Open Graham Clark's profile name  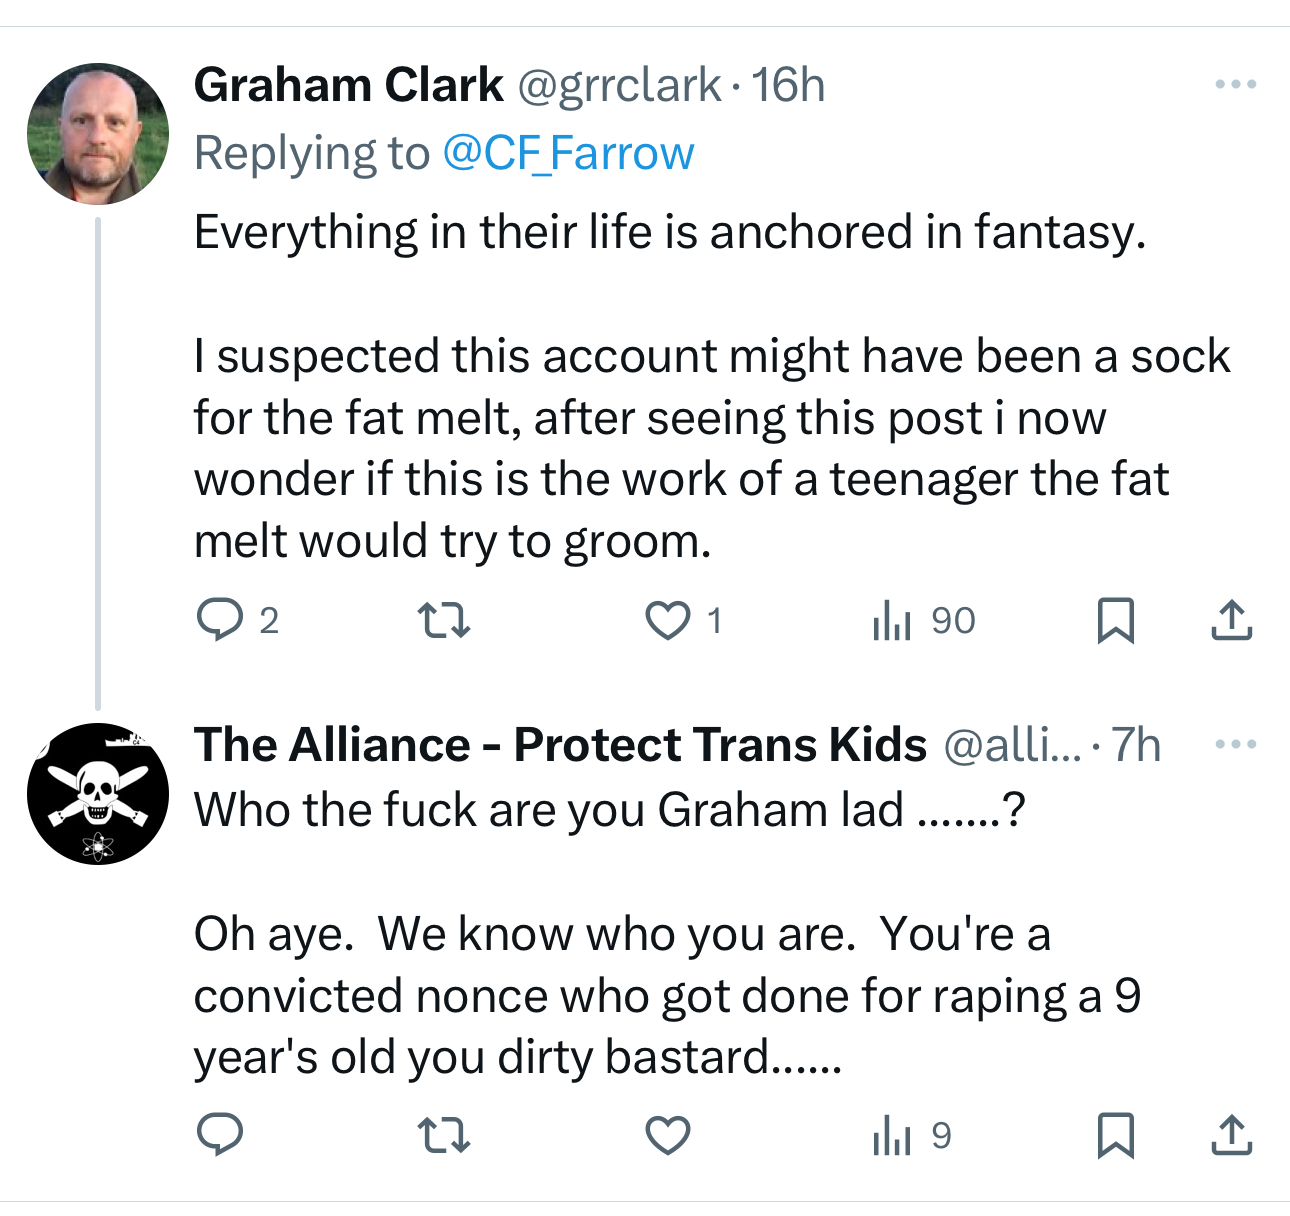coord(348,85)
